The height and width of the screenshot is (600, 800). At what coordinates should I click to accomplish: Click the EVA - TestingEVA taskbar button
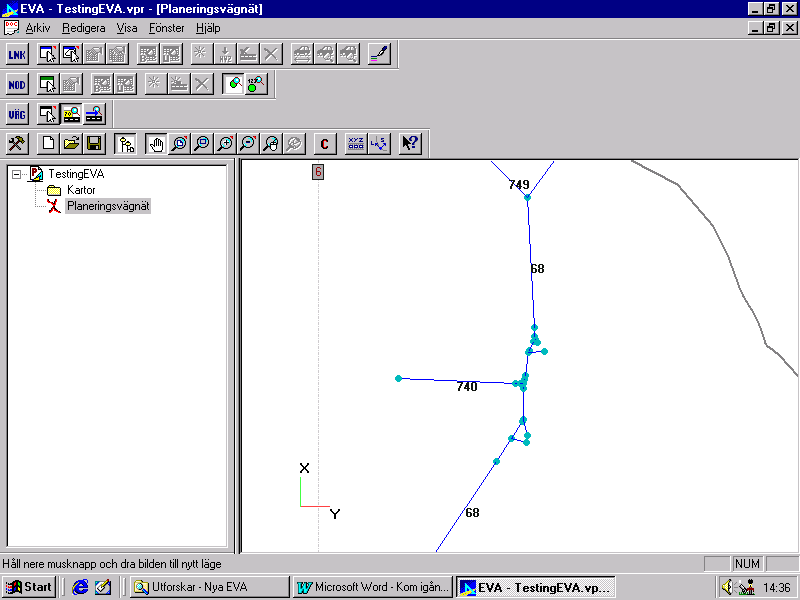[536, 587]
